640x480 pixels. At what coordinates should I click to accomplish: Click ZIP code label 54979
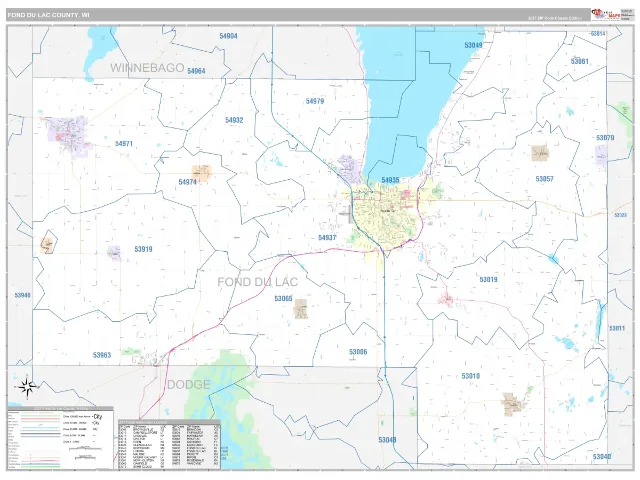tap(315, 101)
